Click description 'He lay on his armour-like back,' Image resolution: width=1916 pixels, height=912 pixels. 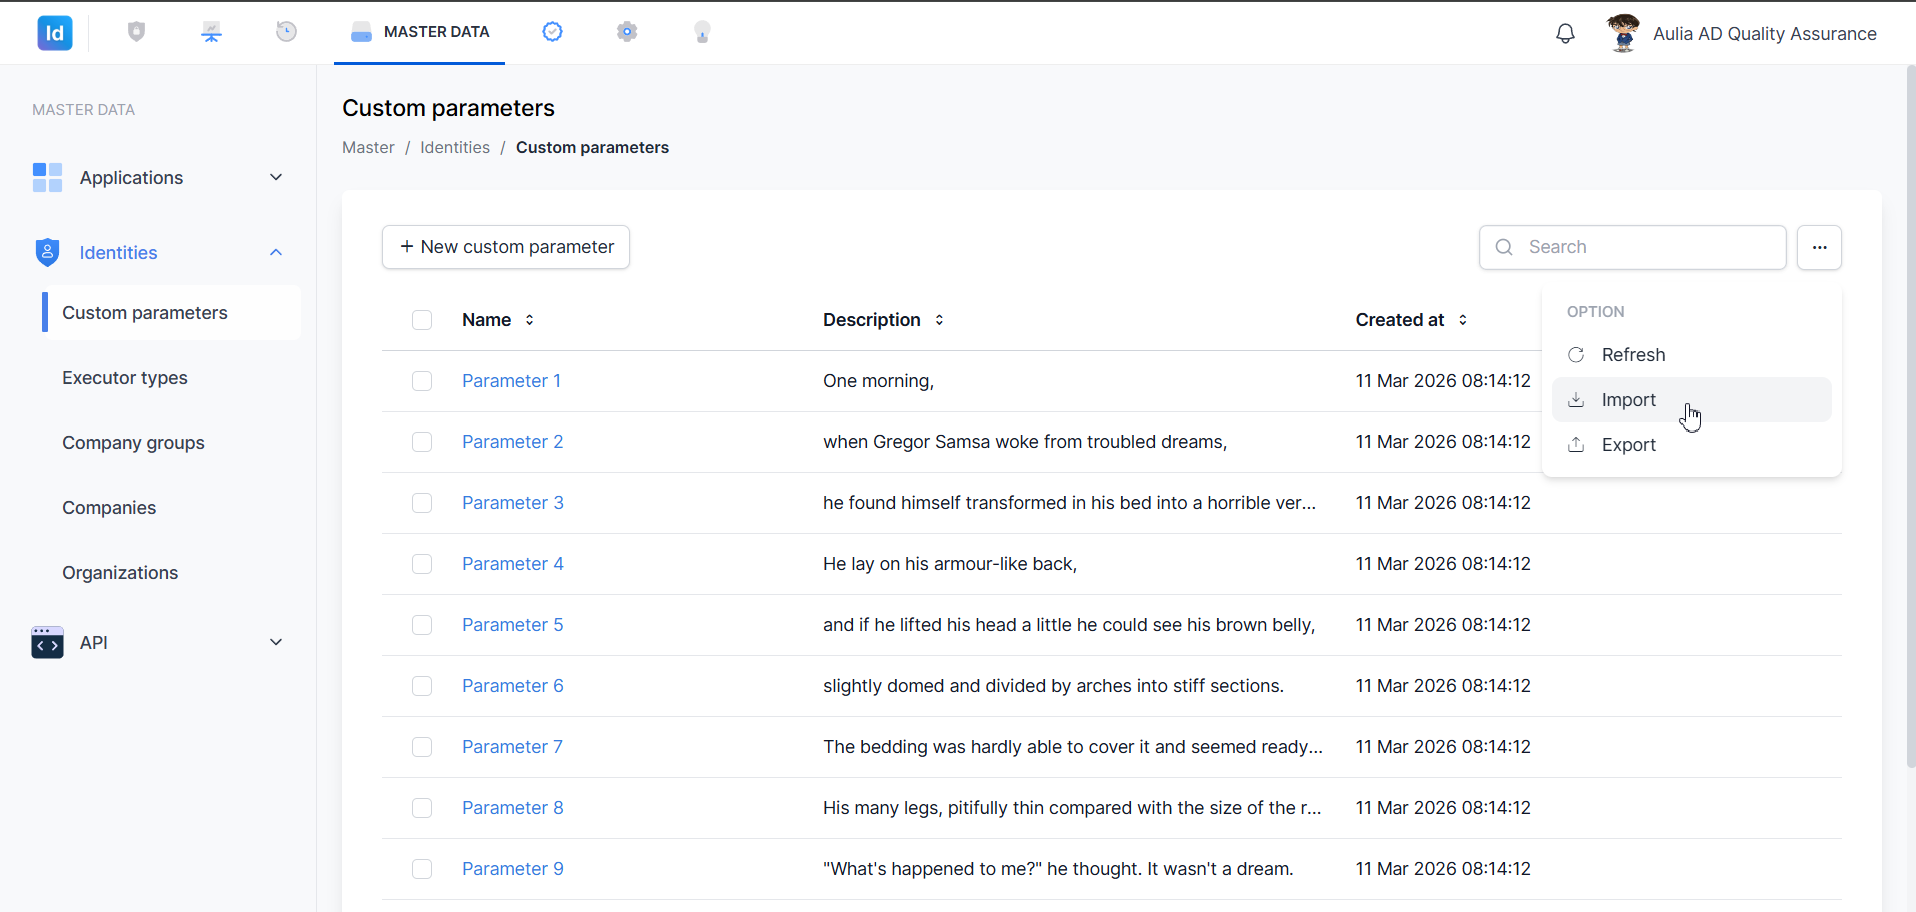(x=950, y=564)
